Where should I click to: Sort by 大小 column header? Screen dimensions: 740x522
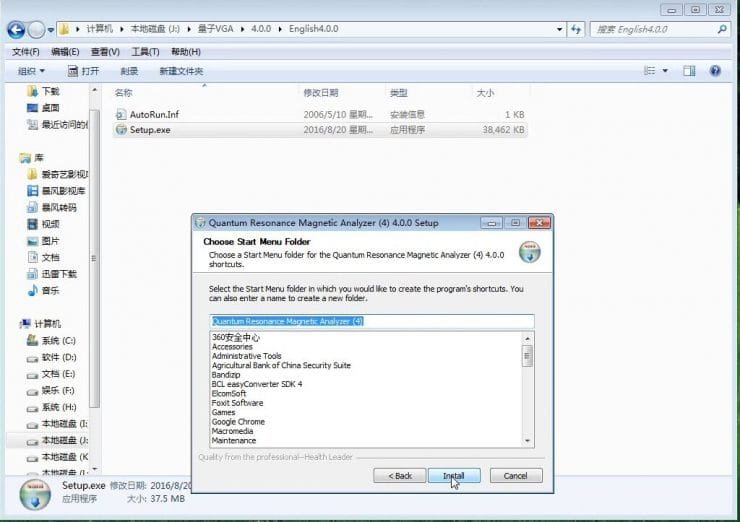pos(485,93)
